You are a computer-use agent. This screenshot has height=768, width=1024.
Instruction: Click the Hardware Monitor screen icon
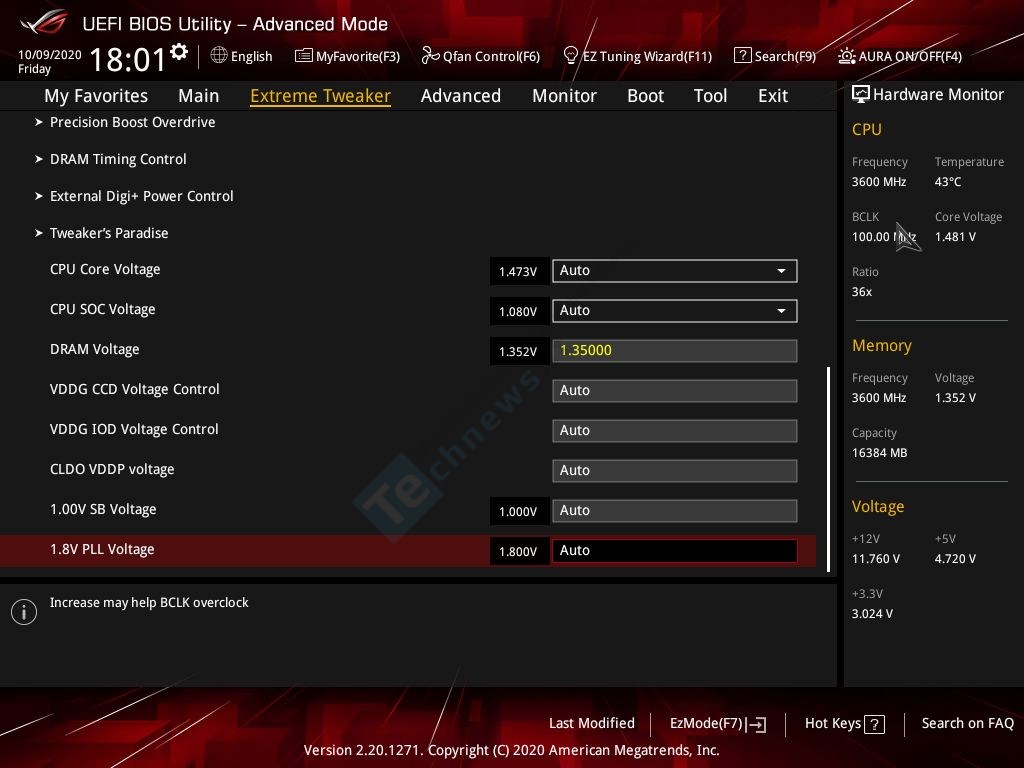861,95
